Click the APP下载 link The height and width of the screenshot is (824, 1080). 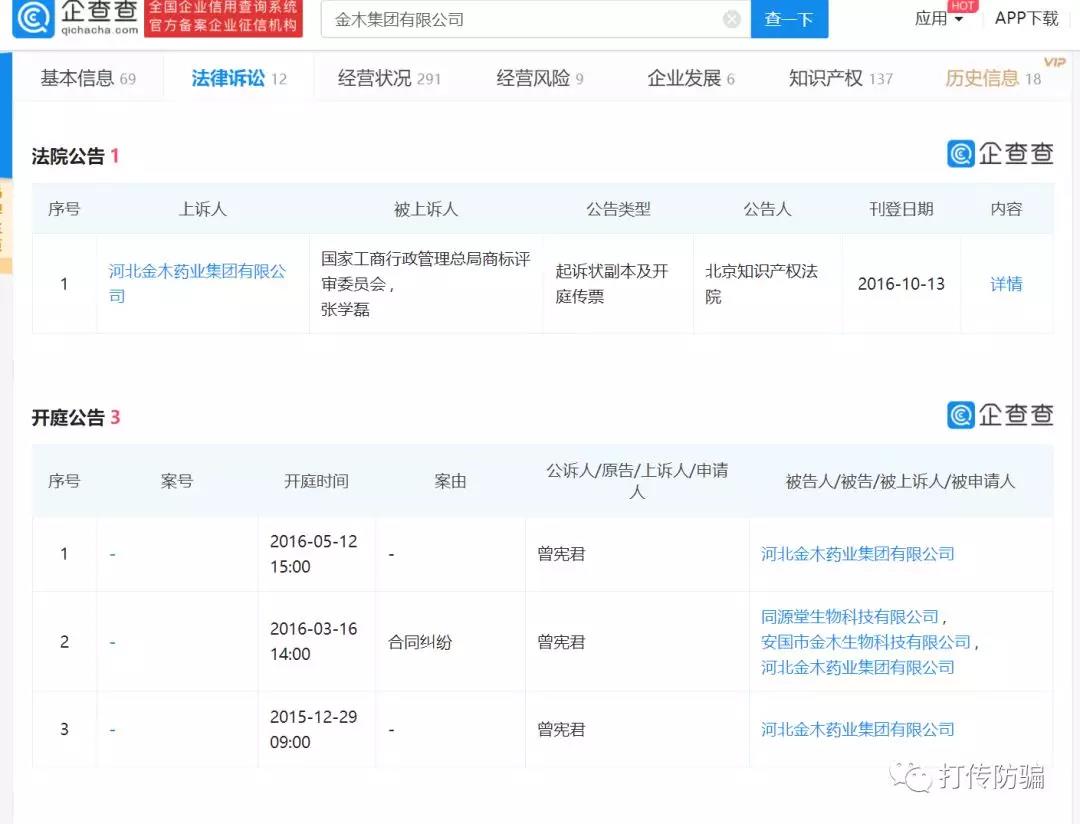(1026, 19)
